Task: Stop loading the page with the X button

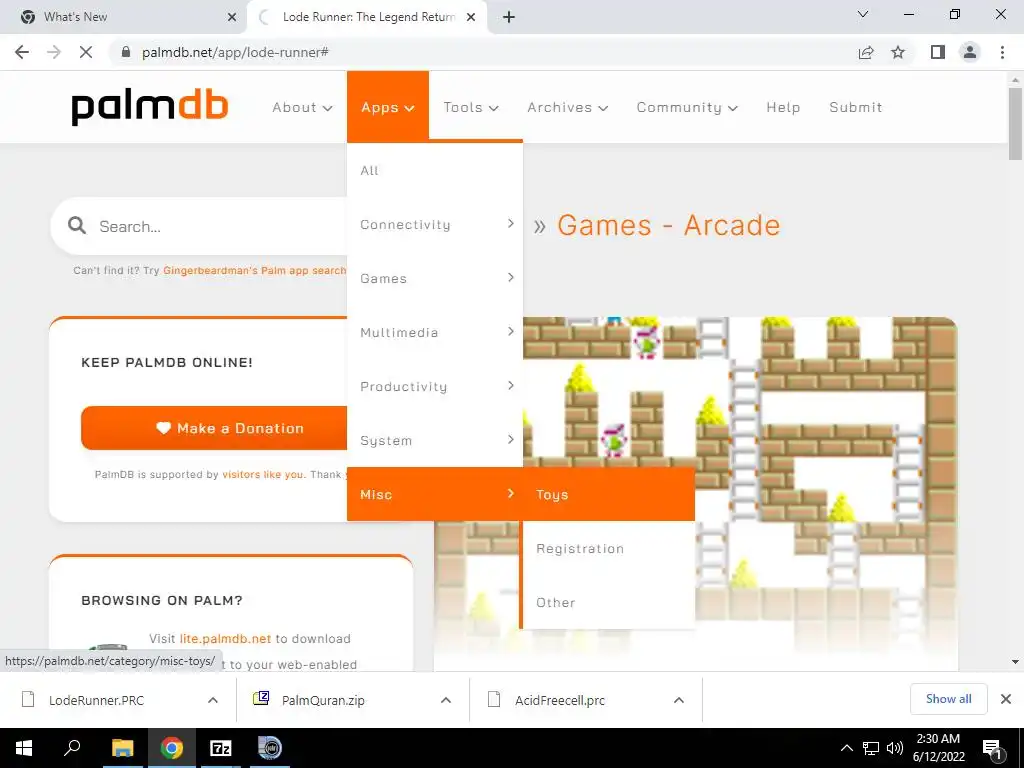Action: pyautogui.click(x=86, y=52)
